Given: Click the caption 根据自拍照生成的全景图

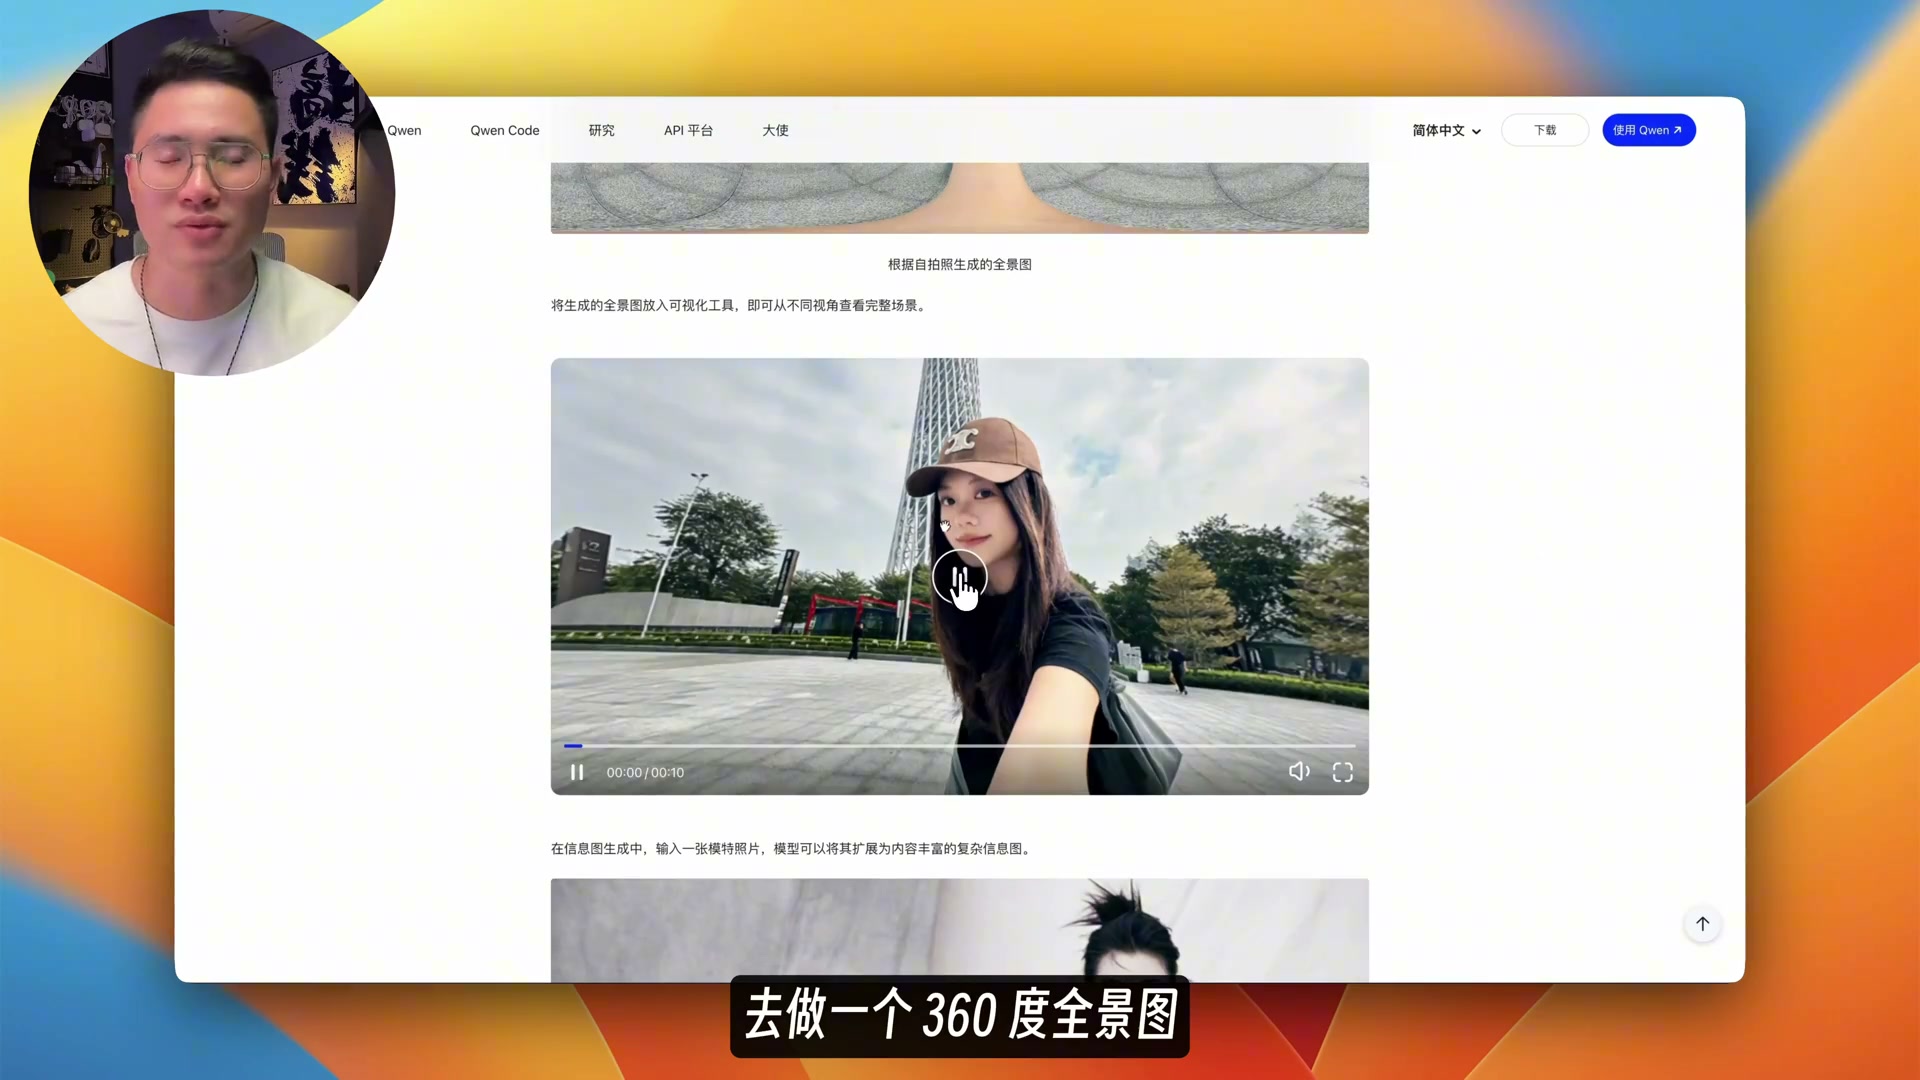Looking at the screenshot, I should click(960, 265).
